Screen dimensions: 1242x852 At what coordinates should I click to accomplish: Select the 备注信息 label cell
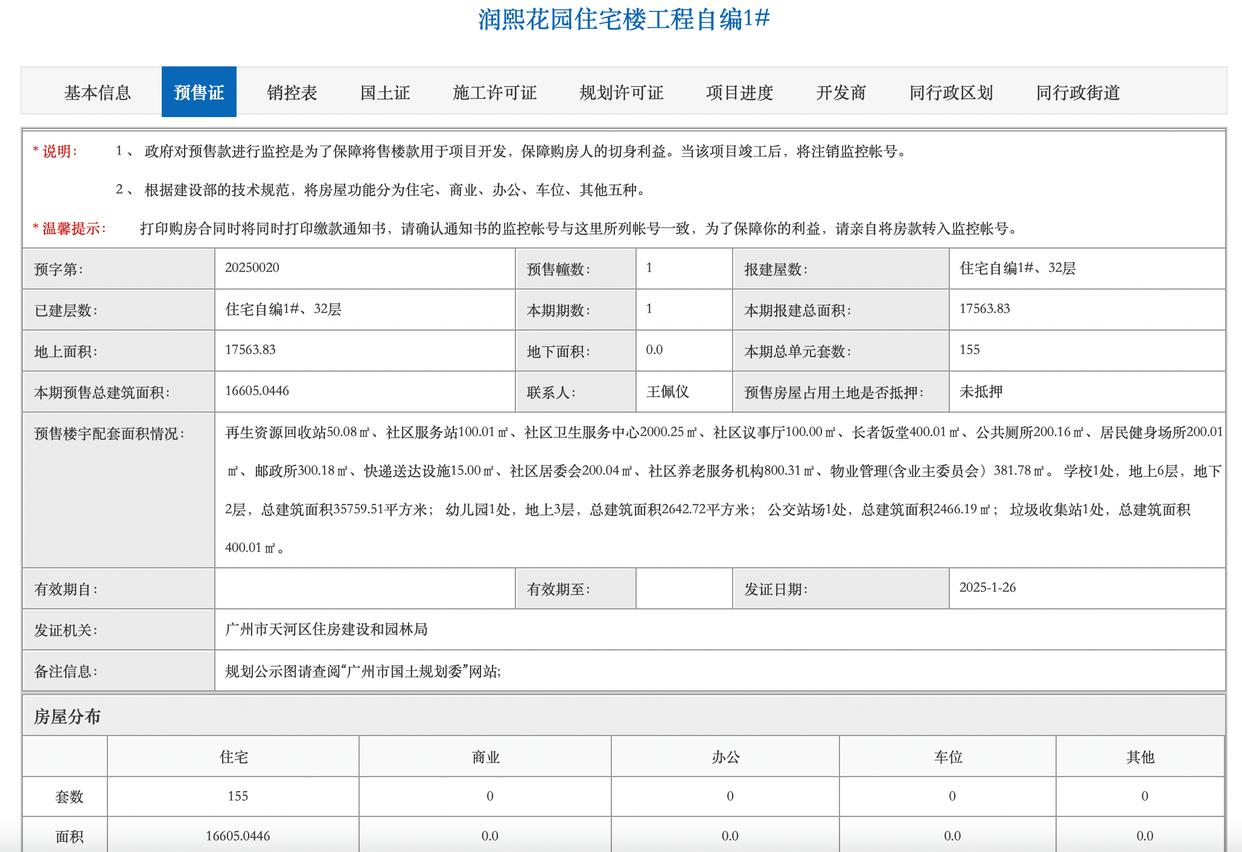click(x=118, y=671)
